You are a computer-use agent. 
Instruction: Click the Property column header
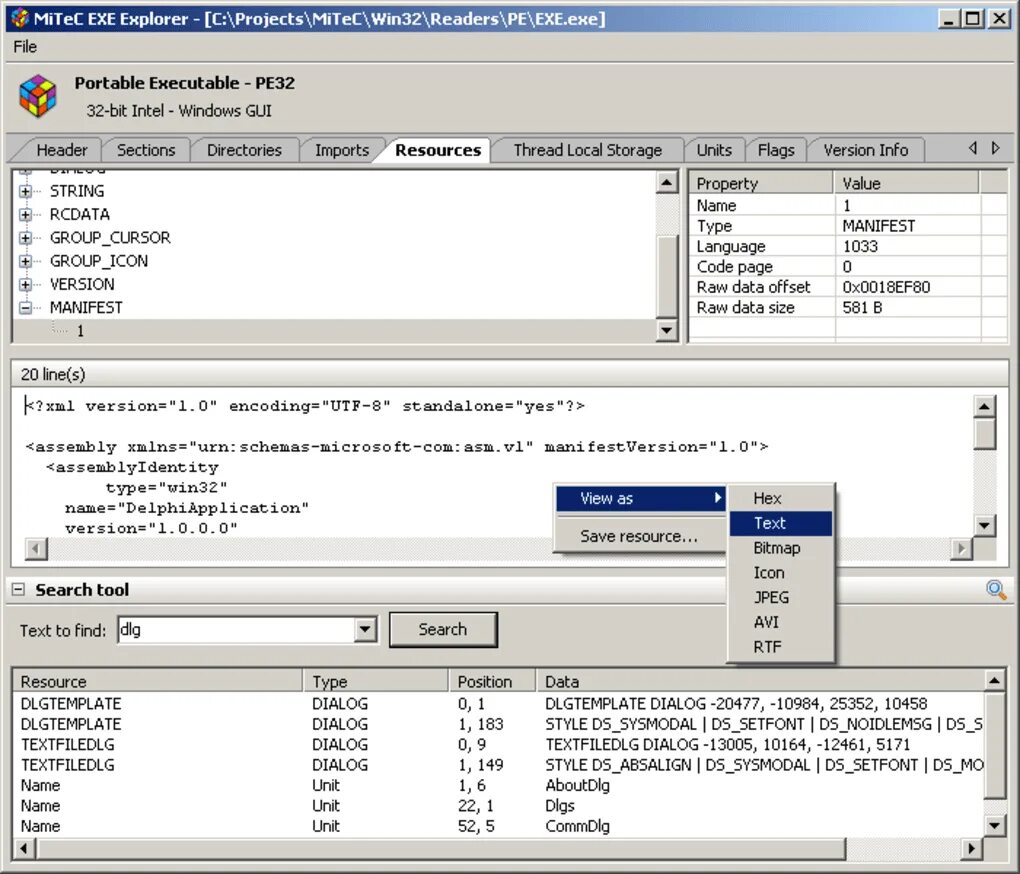pos(761,184)
